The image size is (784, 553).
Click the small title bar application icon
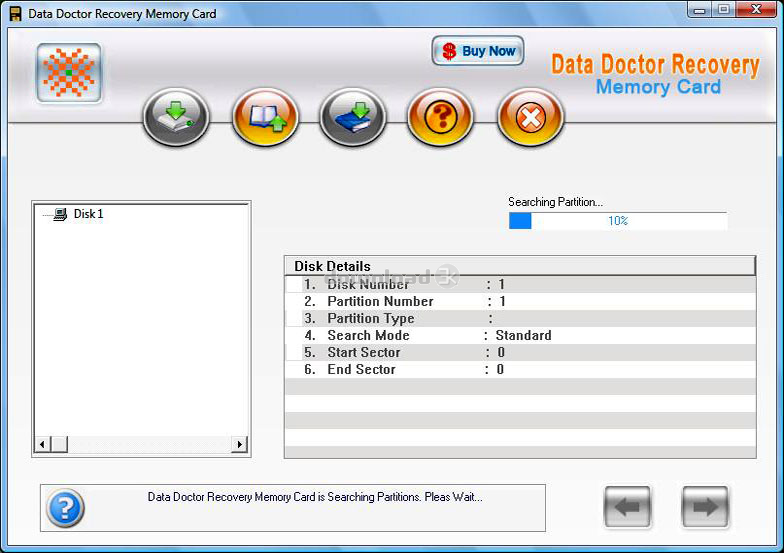coord(15,14)
